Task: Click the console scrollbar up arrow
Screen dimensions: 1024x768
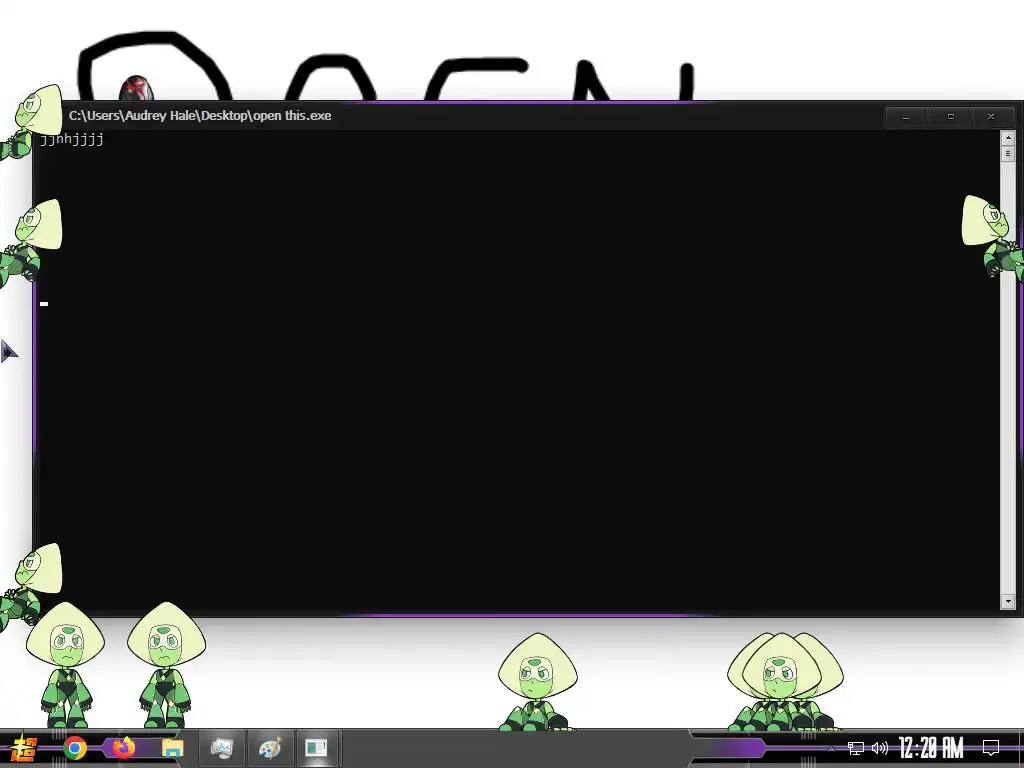Action: tap(1008, 138)
